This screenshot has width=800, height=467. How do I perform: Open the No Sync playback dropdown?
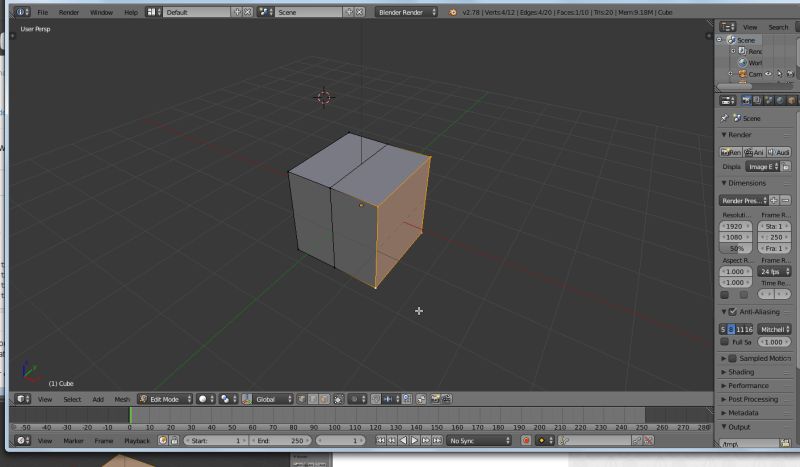(479, 440)
